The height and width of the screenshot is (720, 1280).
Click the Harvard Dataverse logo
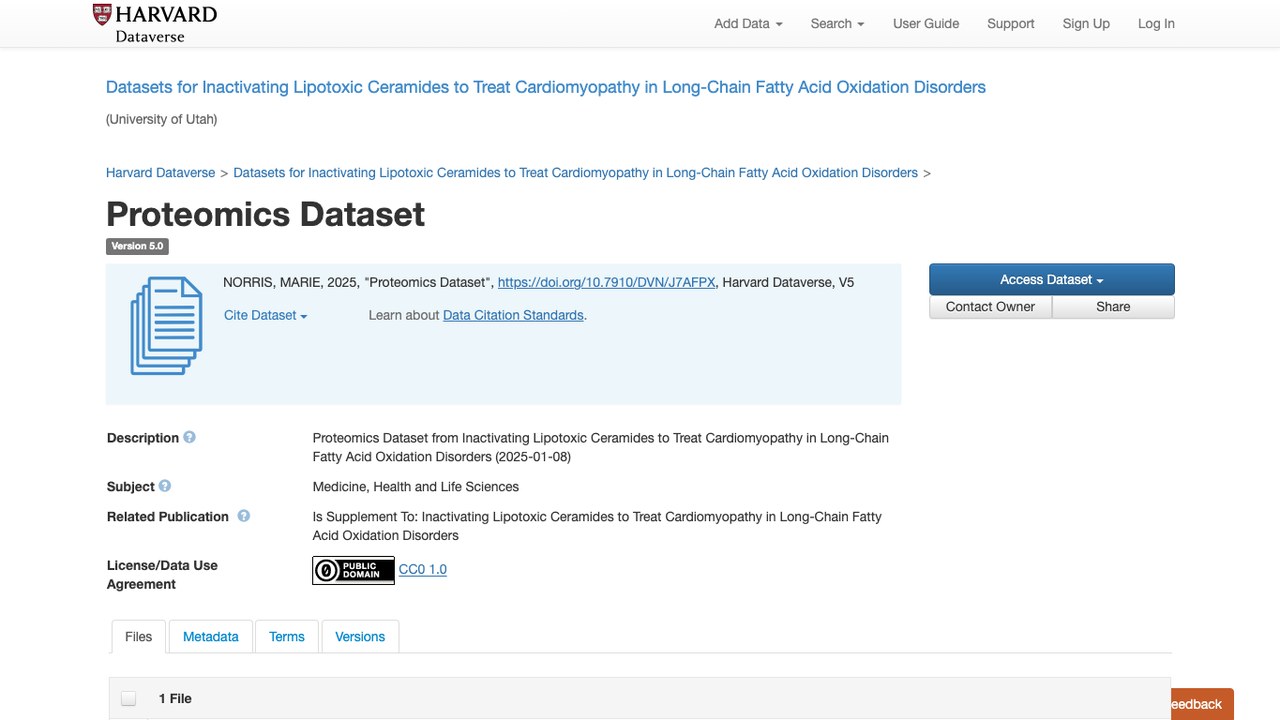tap(155, 24)
